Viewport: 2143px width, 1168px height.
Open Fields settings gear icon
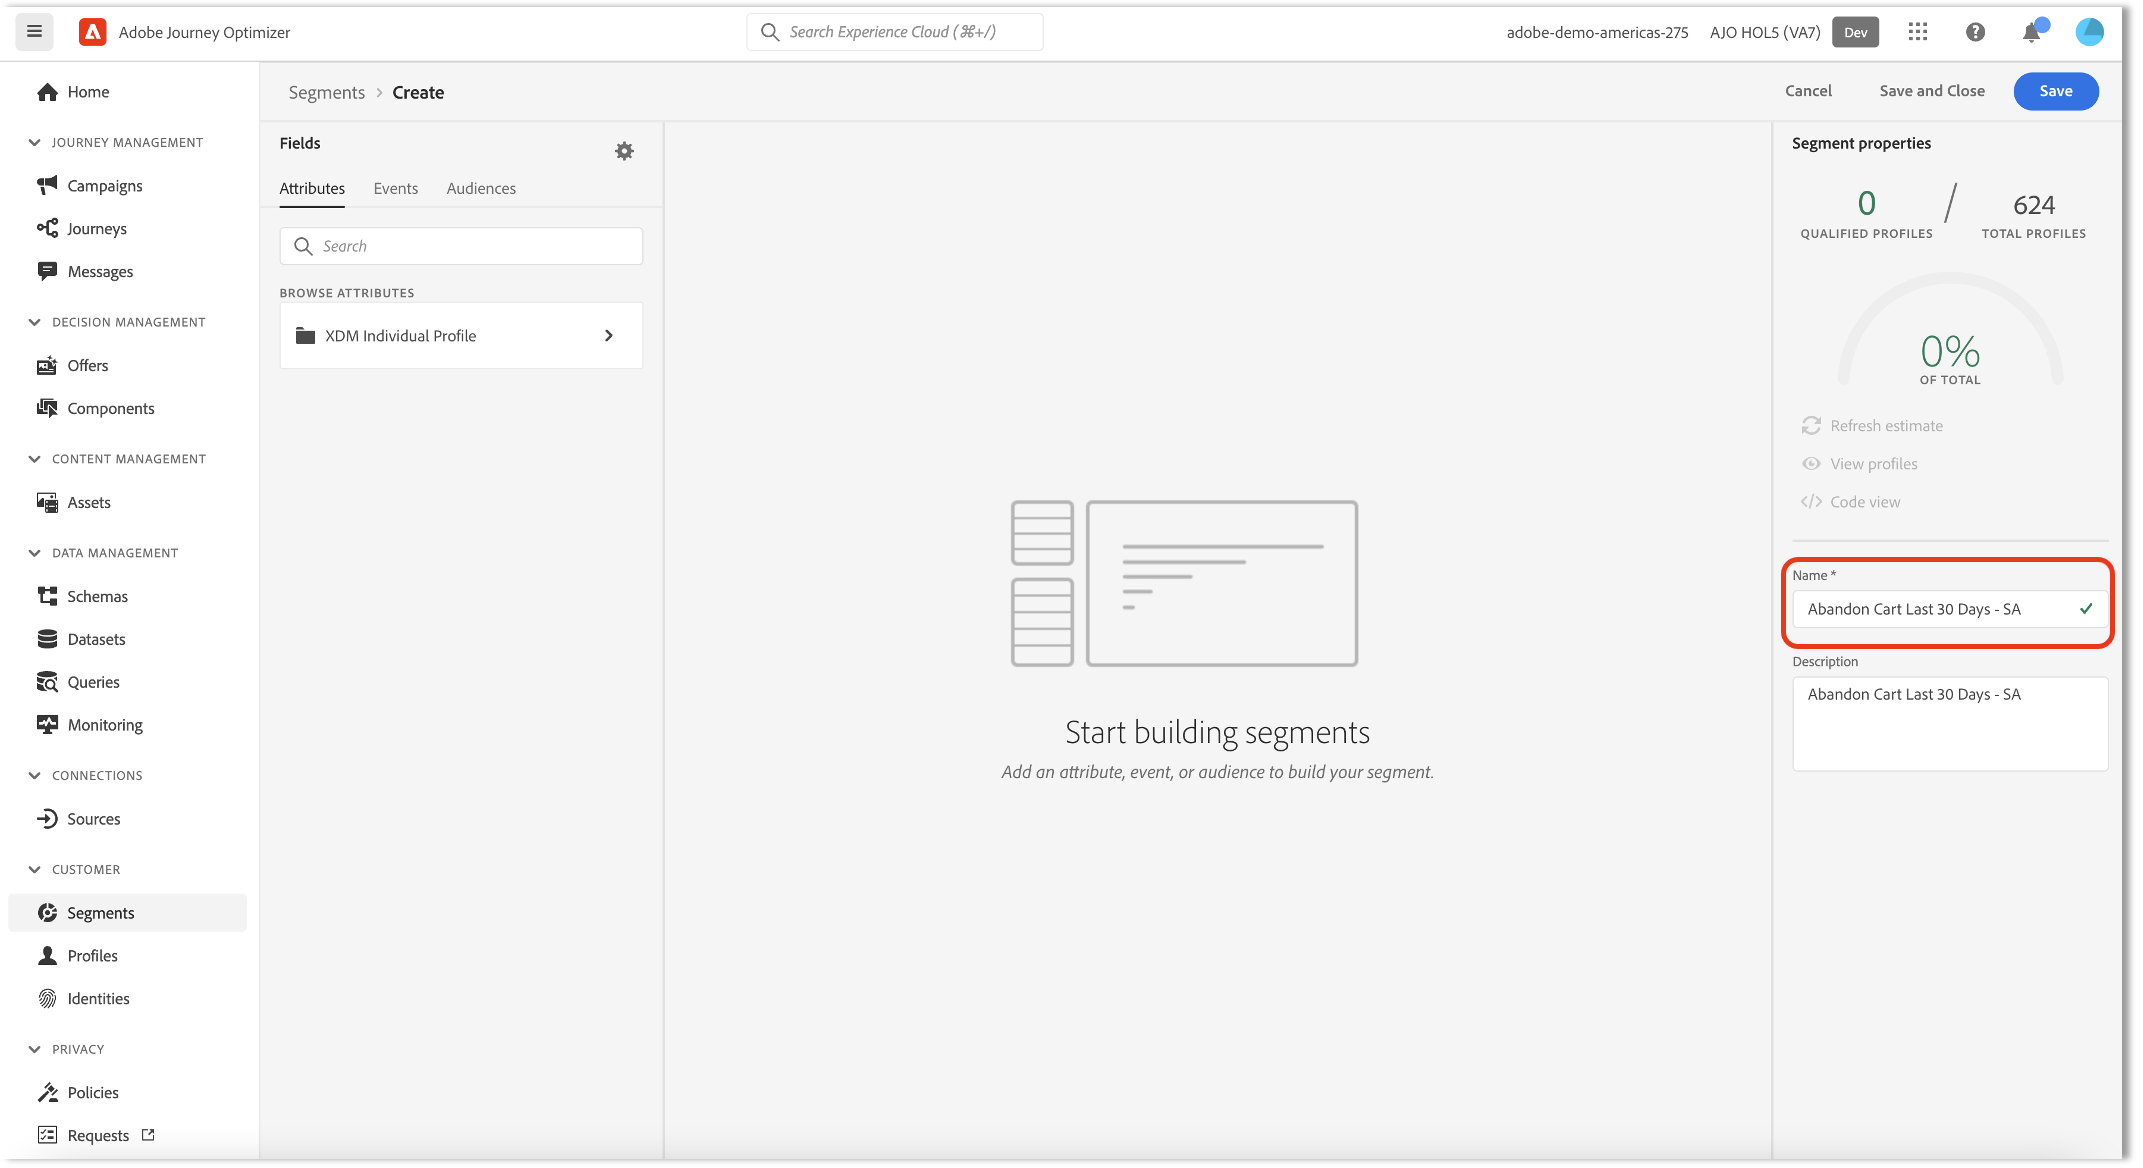(624, 151)
